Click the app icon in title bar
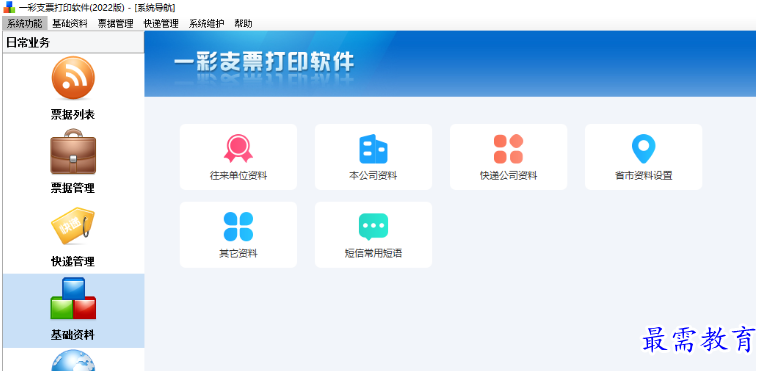764x371 pixels. pos(9,7)
